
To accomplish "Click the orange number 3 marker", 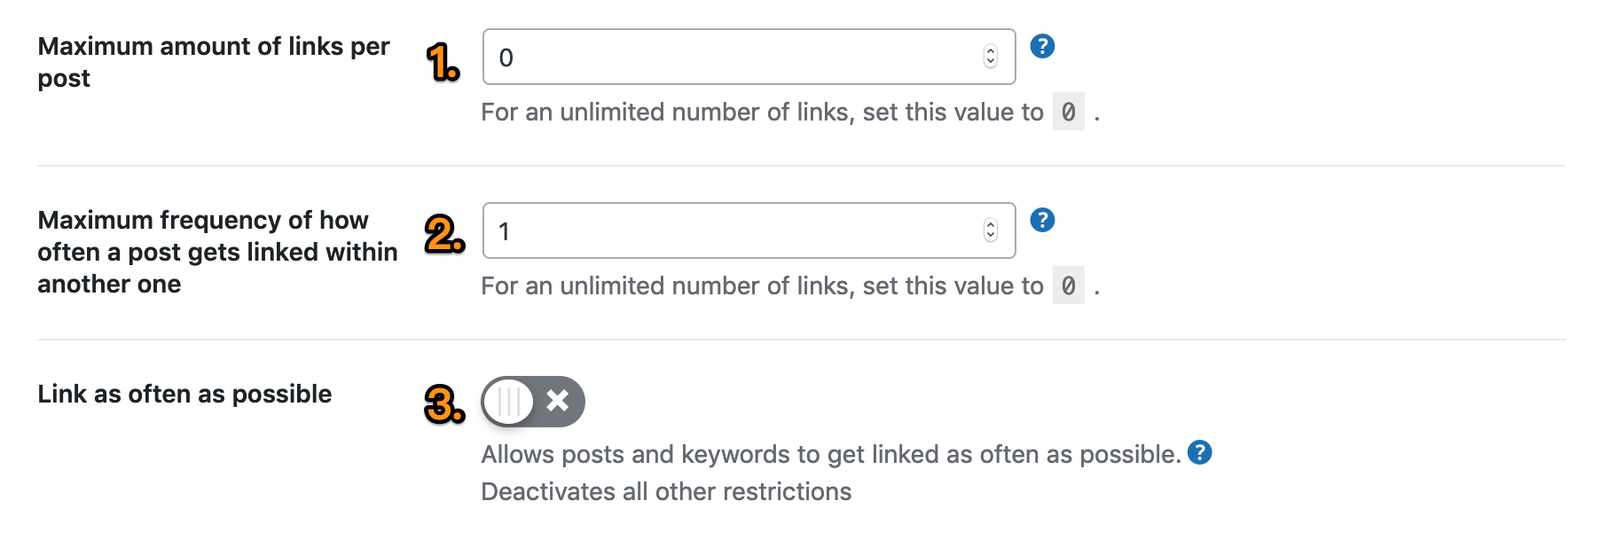I will (444, 405).
